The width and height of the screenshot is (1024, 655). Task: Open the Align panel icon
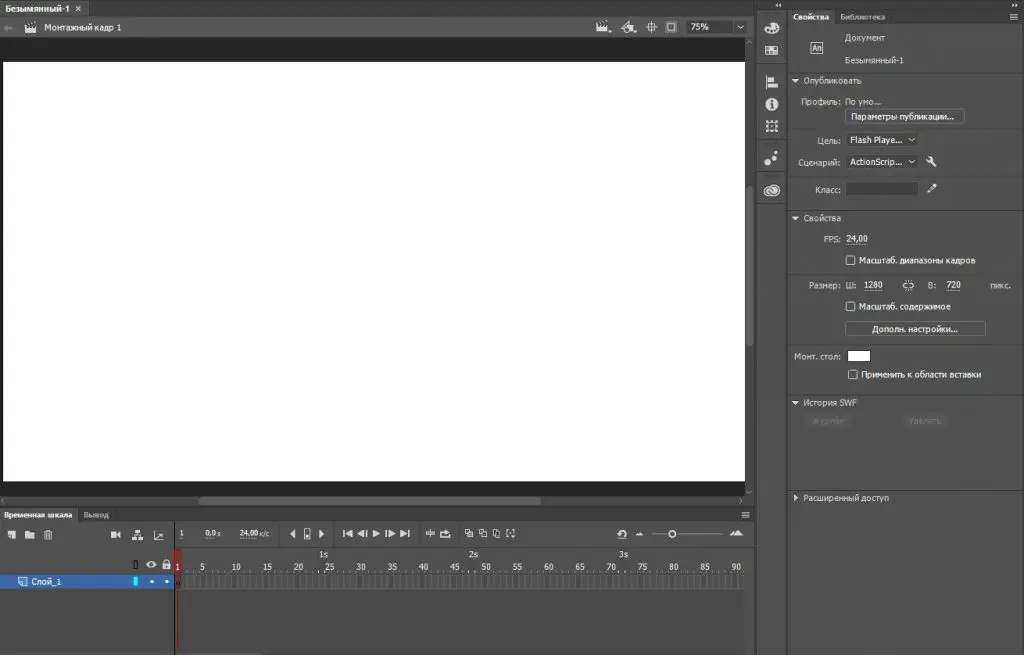(x=771, y=82)
